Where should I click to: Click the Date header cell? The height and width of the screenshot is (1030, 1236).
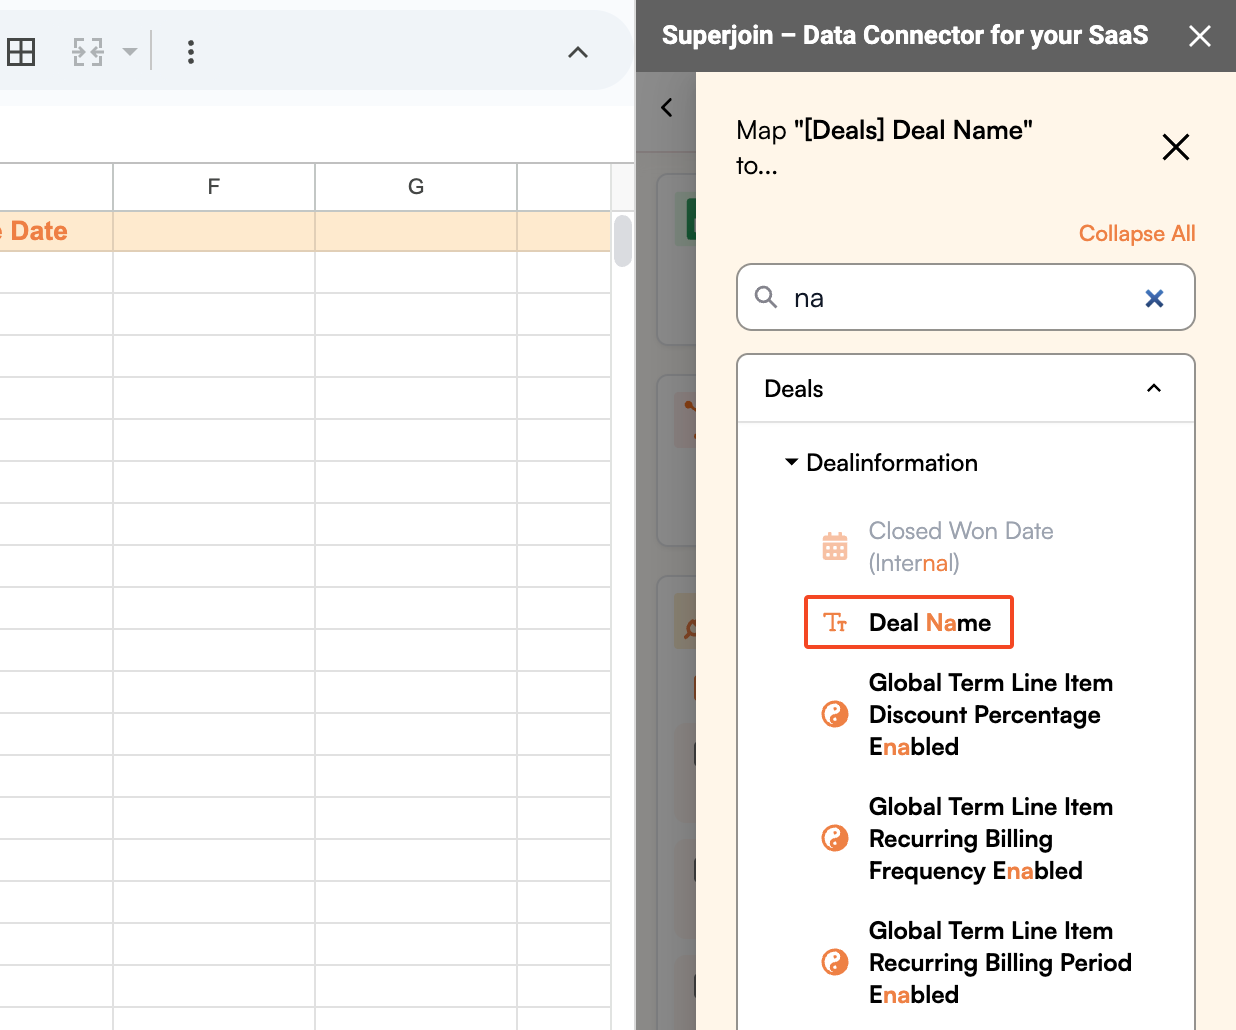click(56, 231)
